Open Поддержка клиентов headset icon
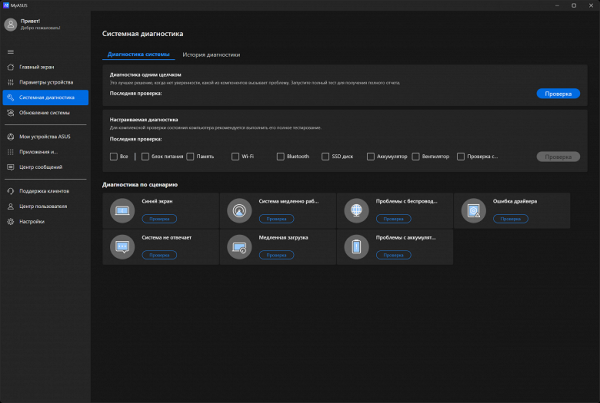The width and height of the screenshot is (600, 403). 10,190
